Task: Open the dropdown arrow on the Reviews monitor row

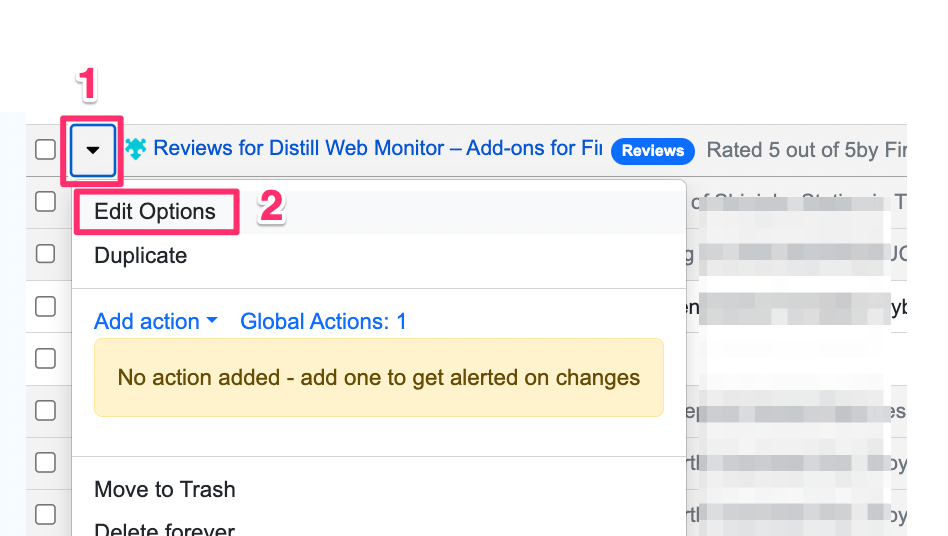Action: tap(93, 150)
